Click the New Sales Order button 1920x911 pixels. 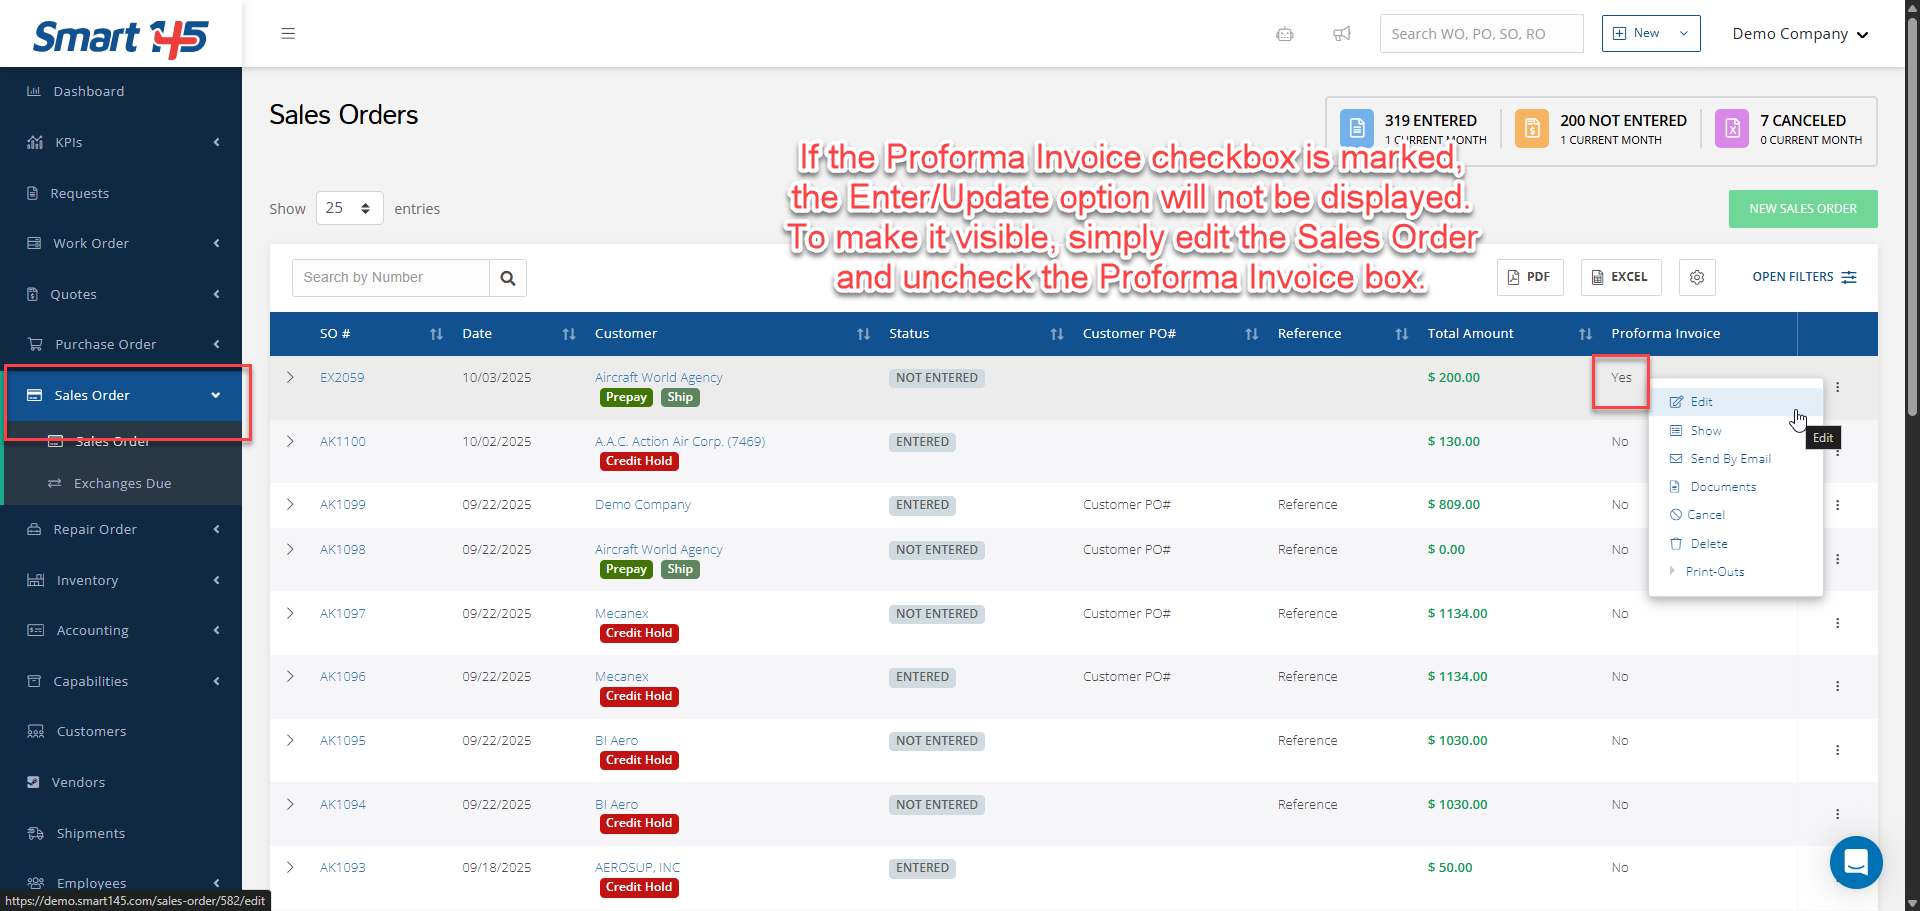1802,209
